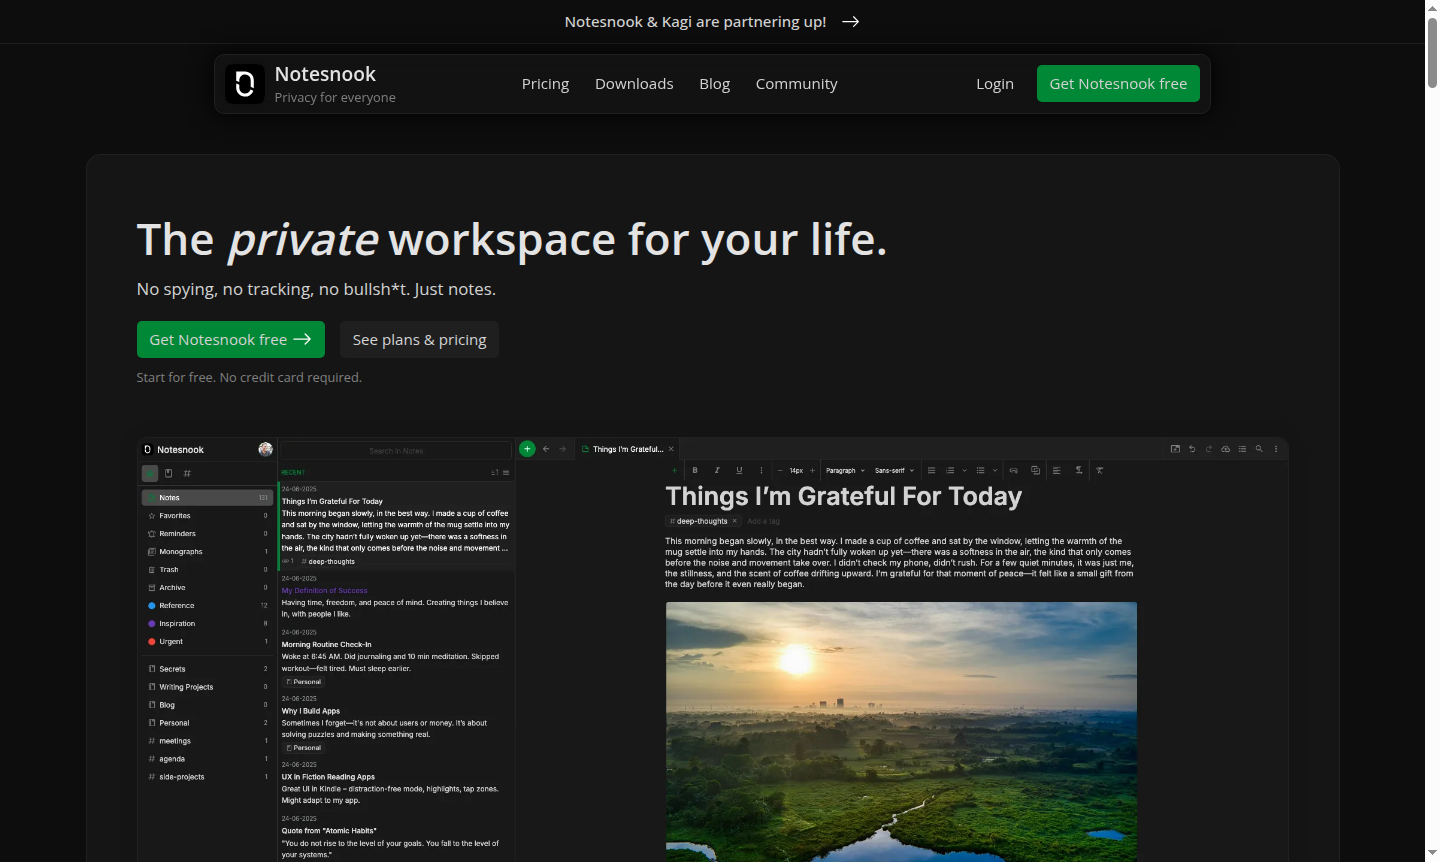The height and width of the screenshot is (862, 1440).
Task: Open the Tags section via the hash icon
Action: pos(187,473)
